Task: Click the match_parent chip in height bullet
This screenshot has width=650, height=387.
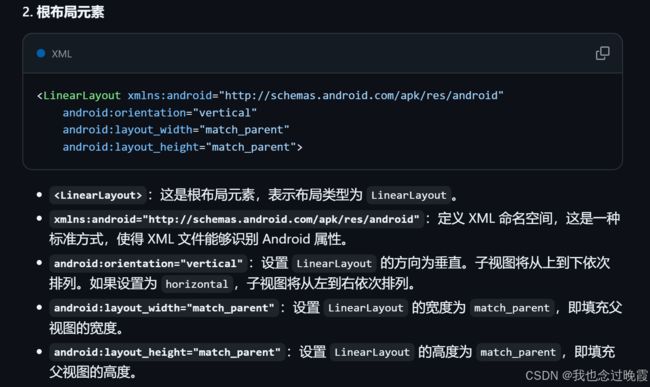Action: pyautogui.click(x=518, y=352)
